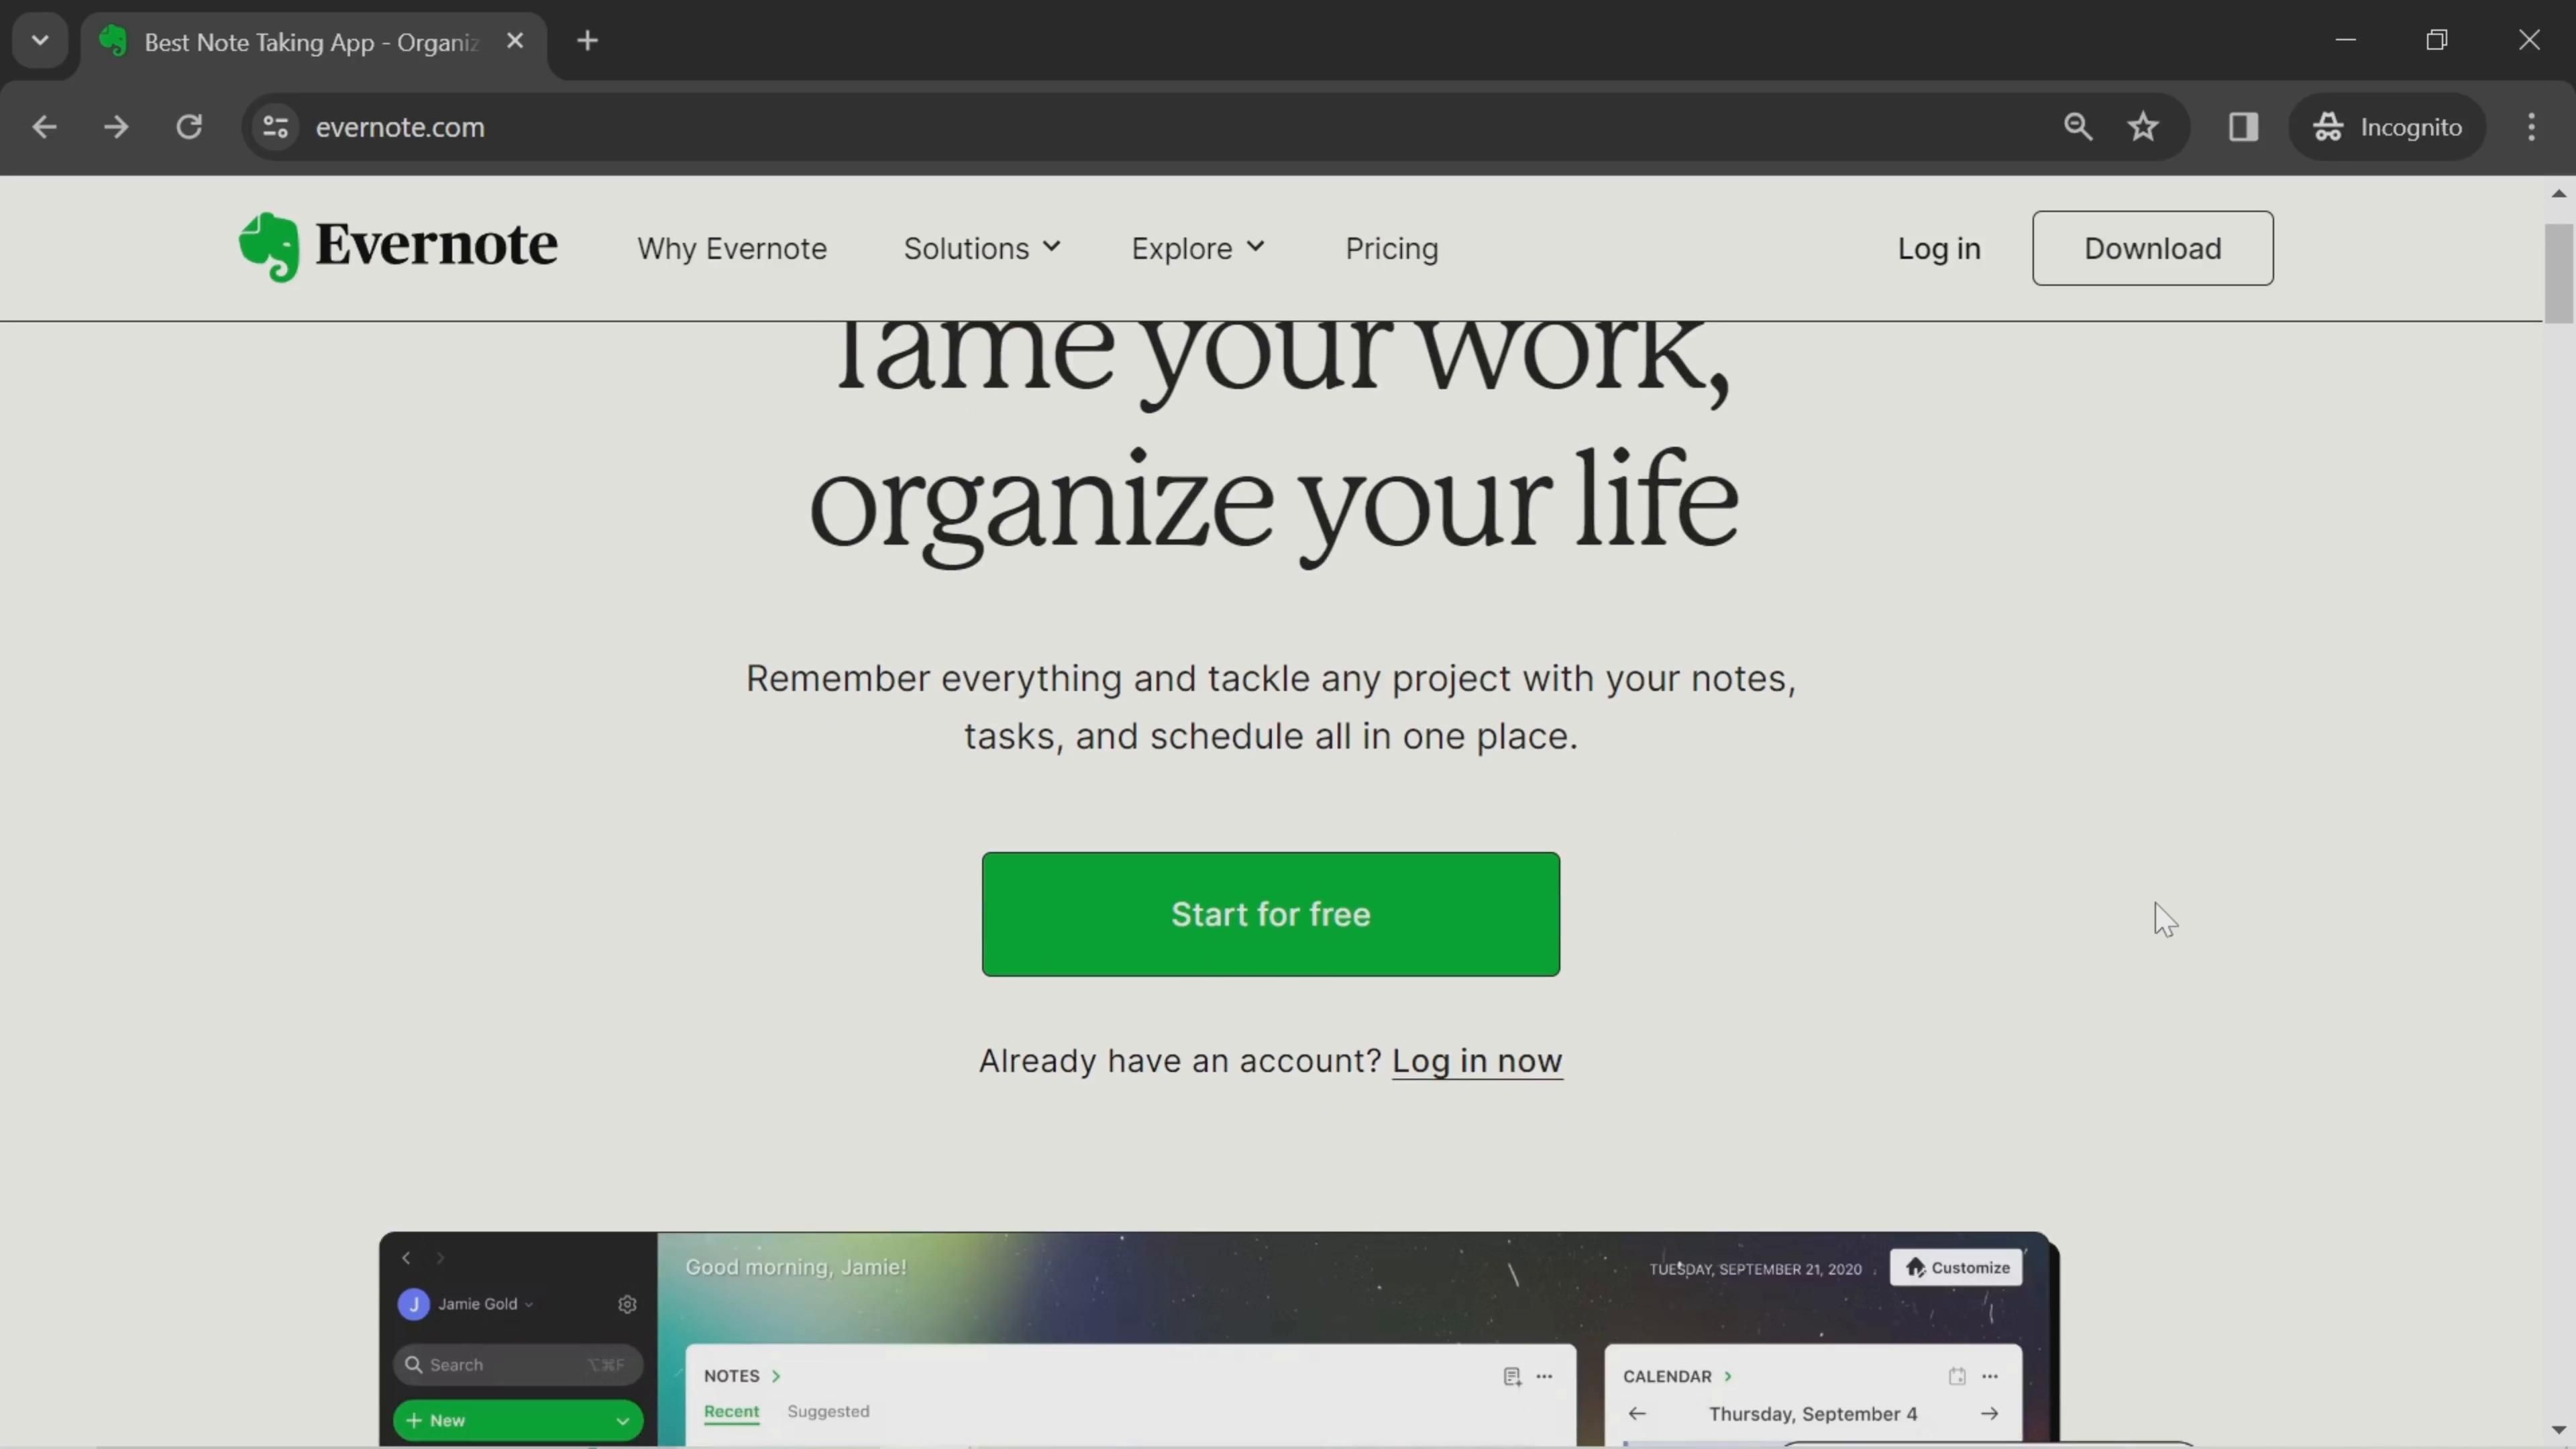The width and height of the screenshot is (2576, 1449).
Task: Go back to previous page
Action: (x=44, y=127)
